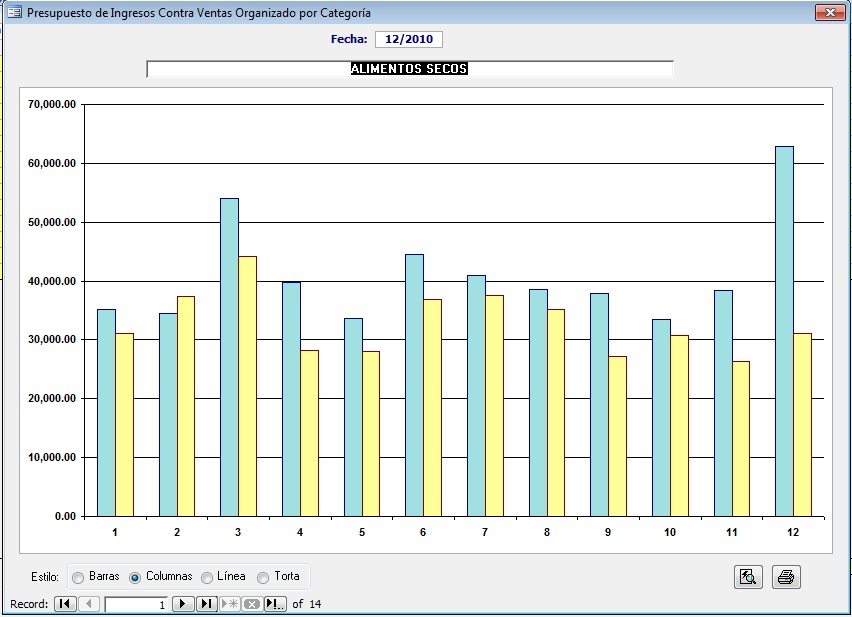Click the yellow column for month 12

(802, 425)
